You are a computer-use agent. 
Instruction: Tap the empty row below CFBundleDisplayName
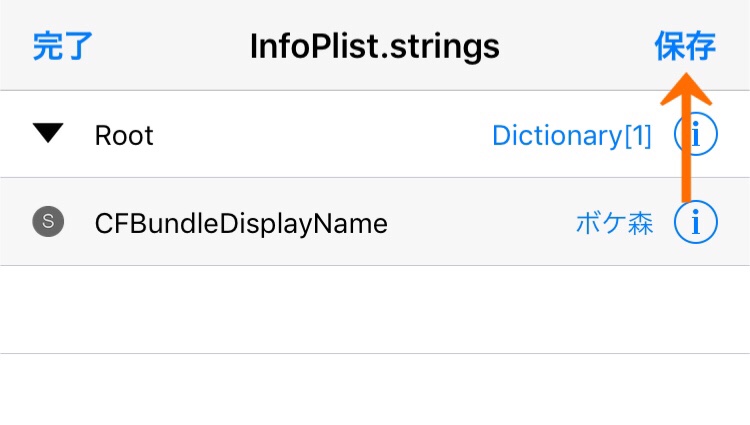tap(375, 310)
